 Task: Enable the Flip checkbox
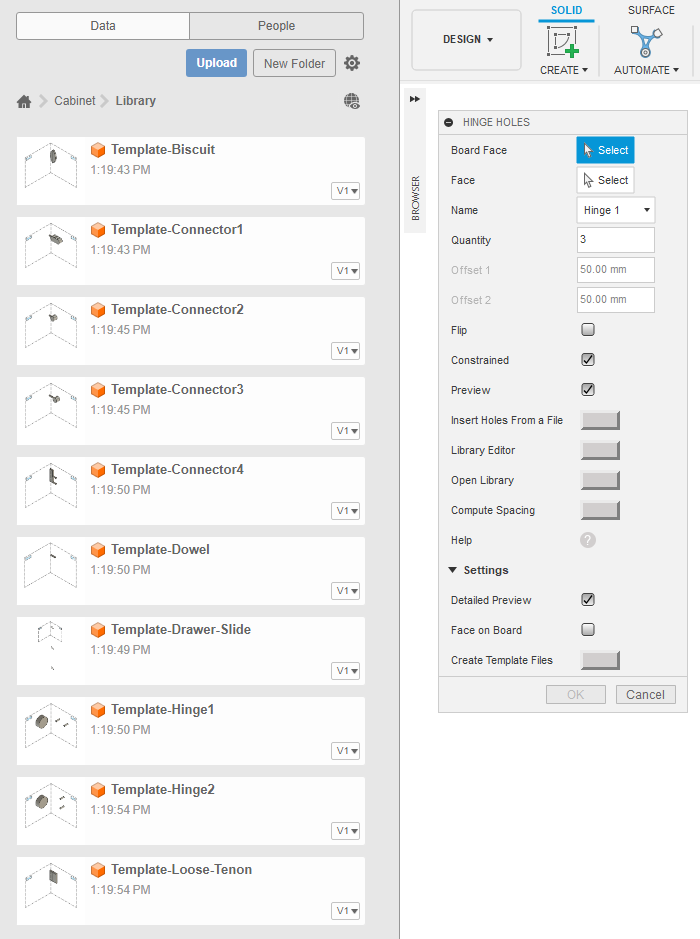coord(588,330)
